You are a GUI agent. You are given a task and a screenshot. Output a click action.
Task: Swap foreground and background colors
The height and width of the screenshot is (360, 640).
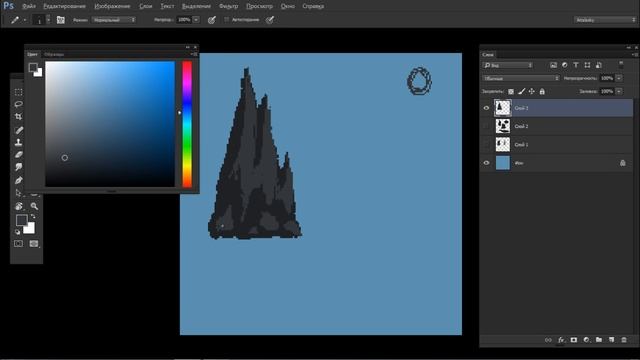coord(33,216)
